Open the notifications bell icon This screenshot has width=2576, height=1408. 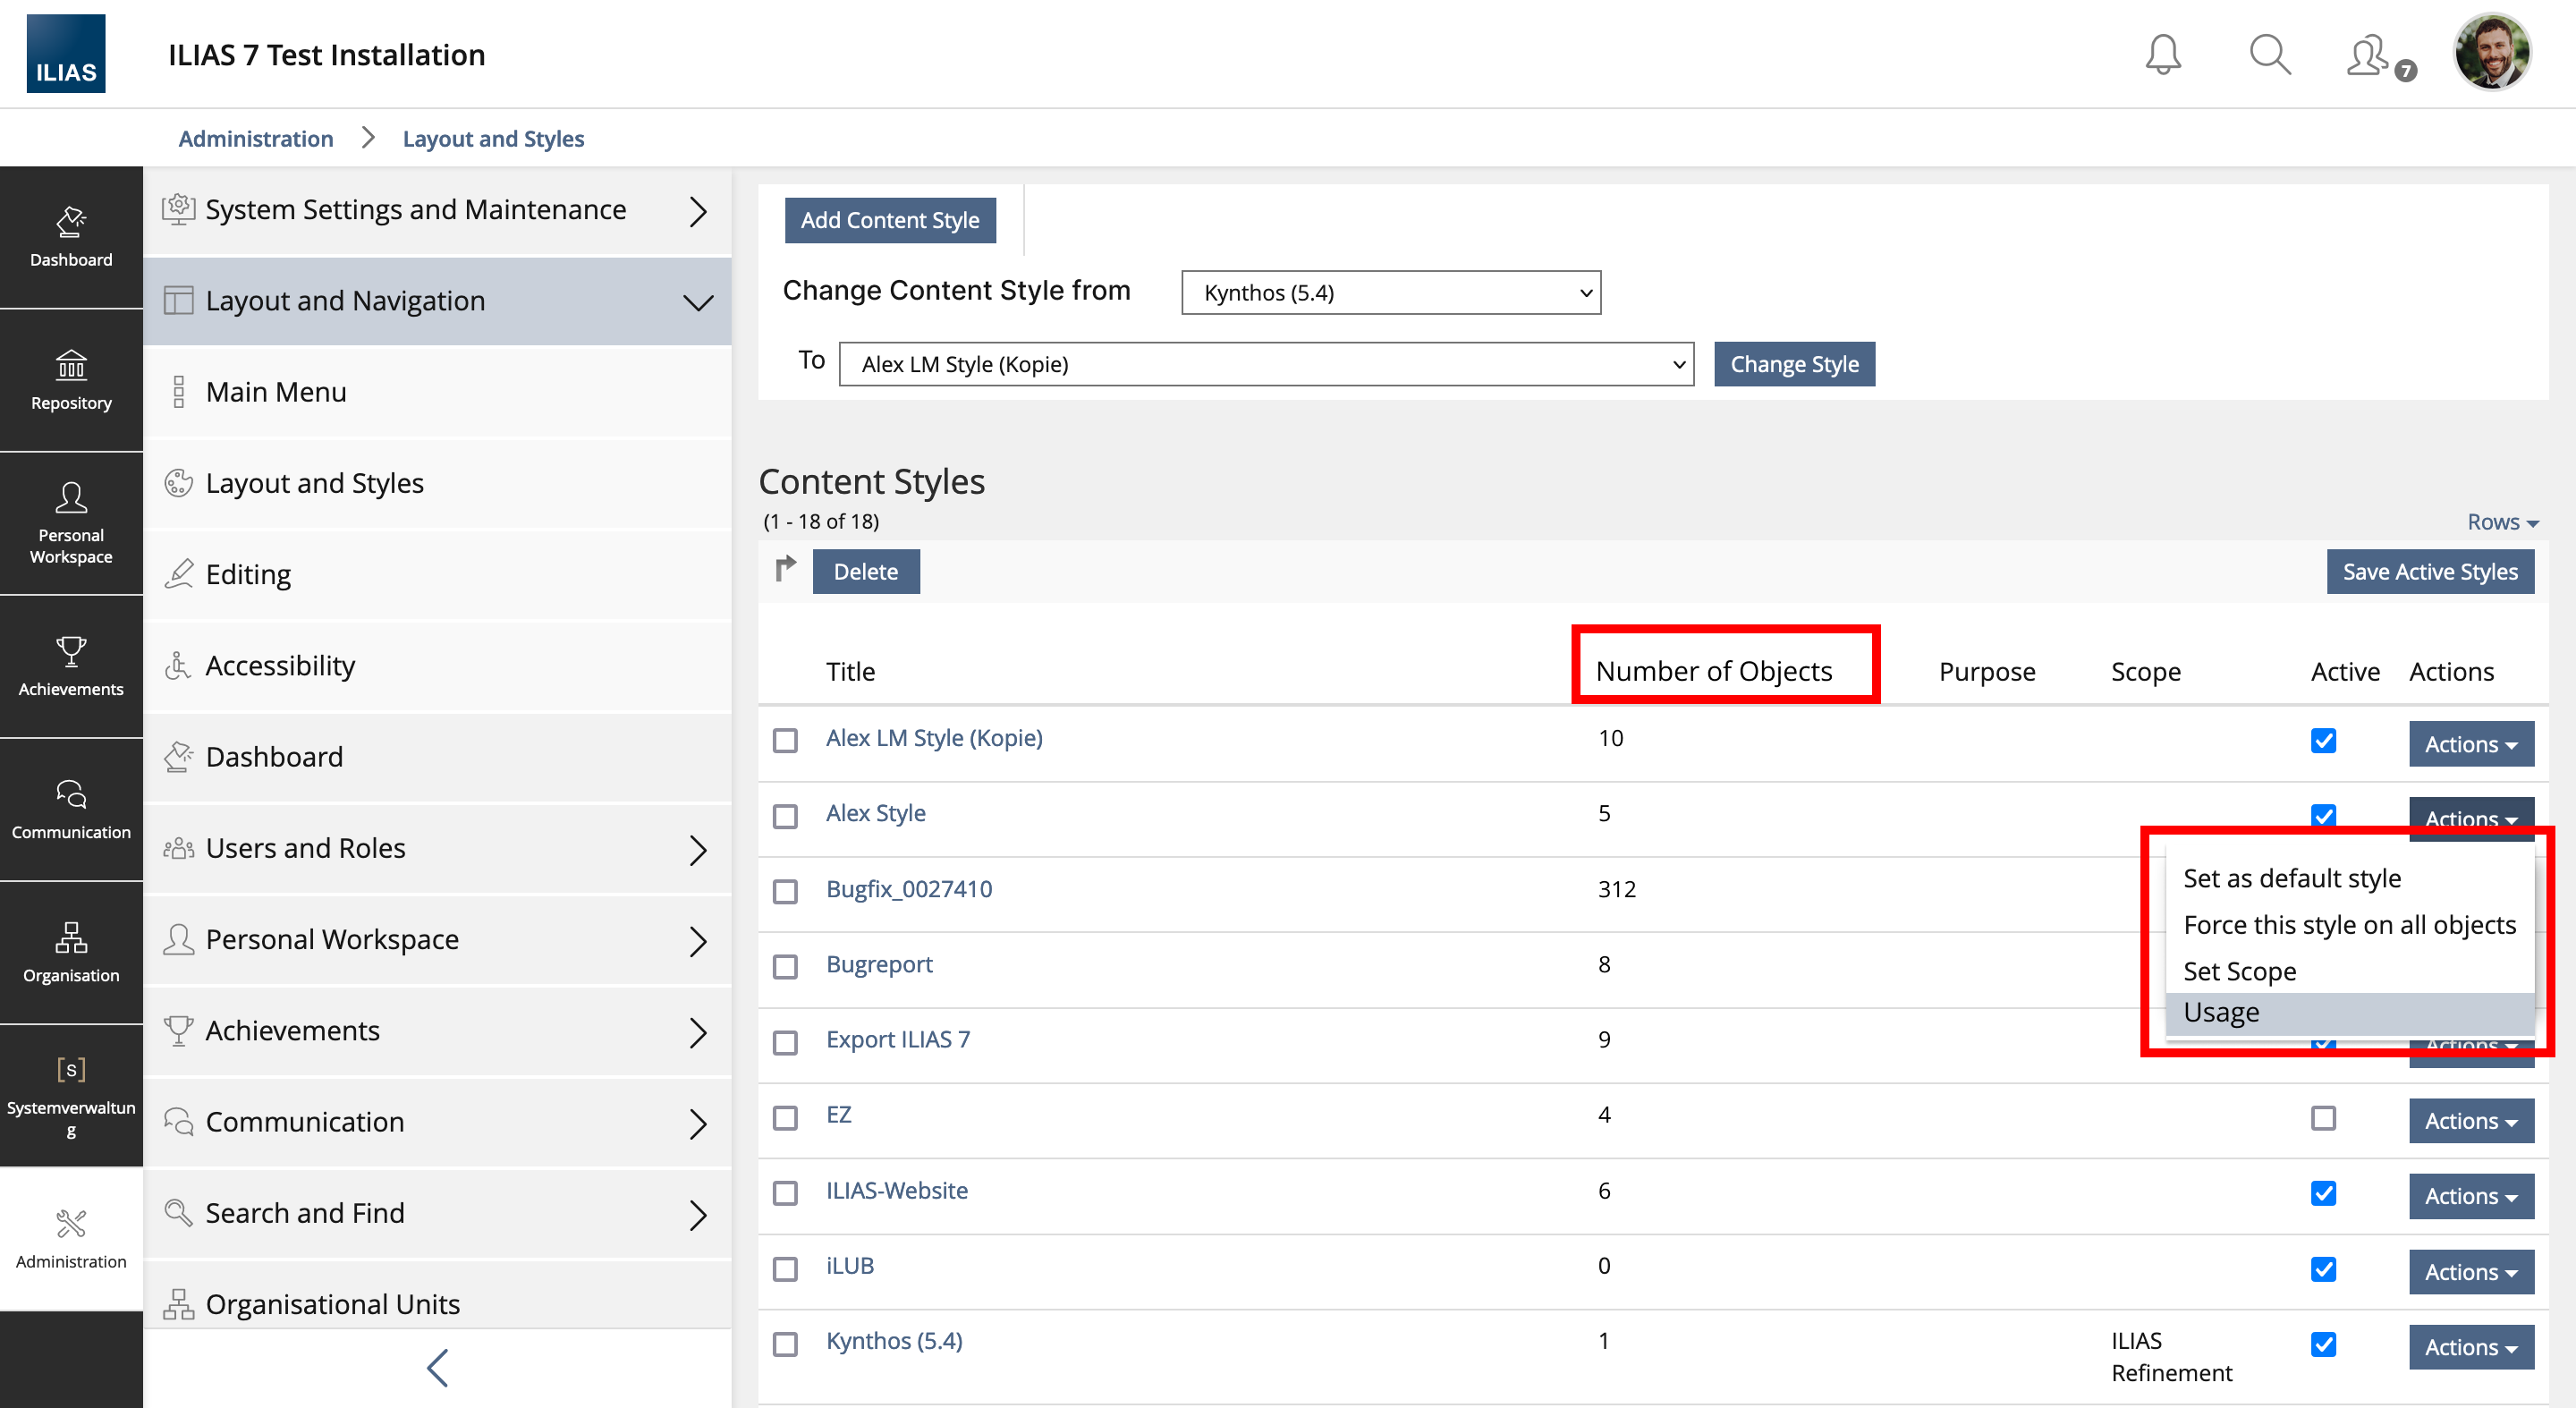(2162, 54)
